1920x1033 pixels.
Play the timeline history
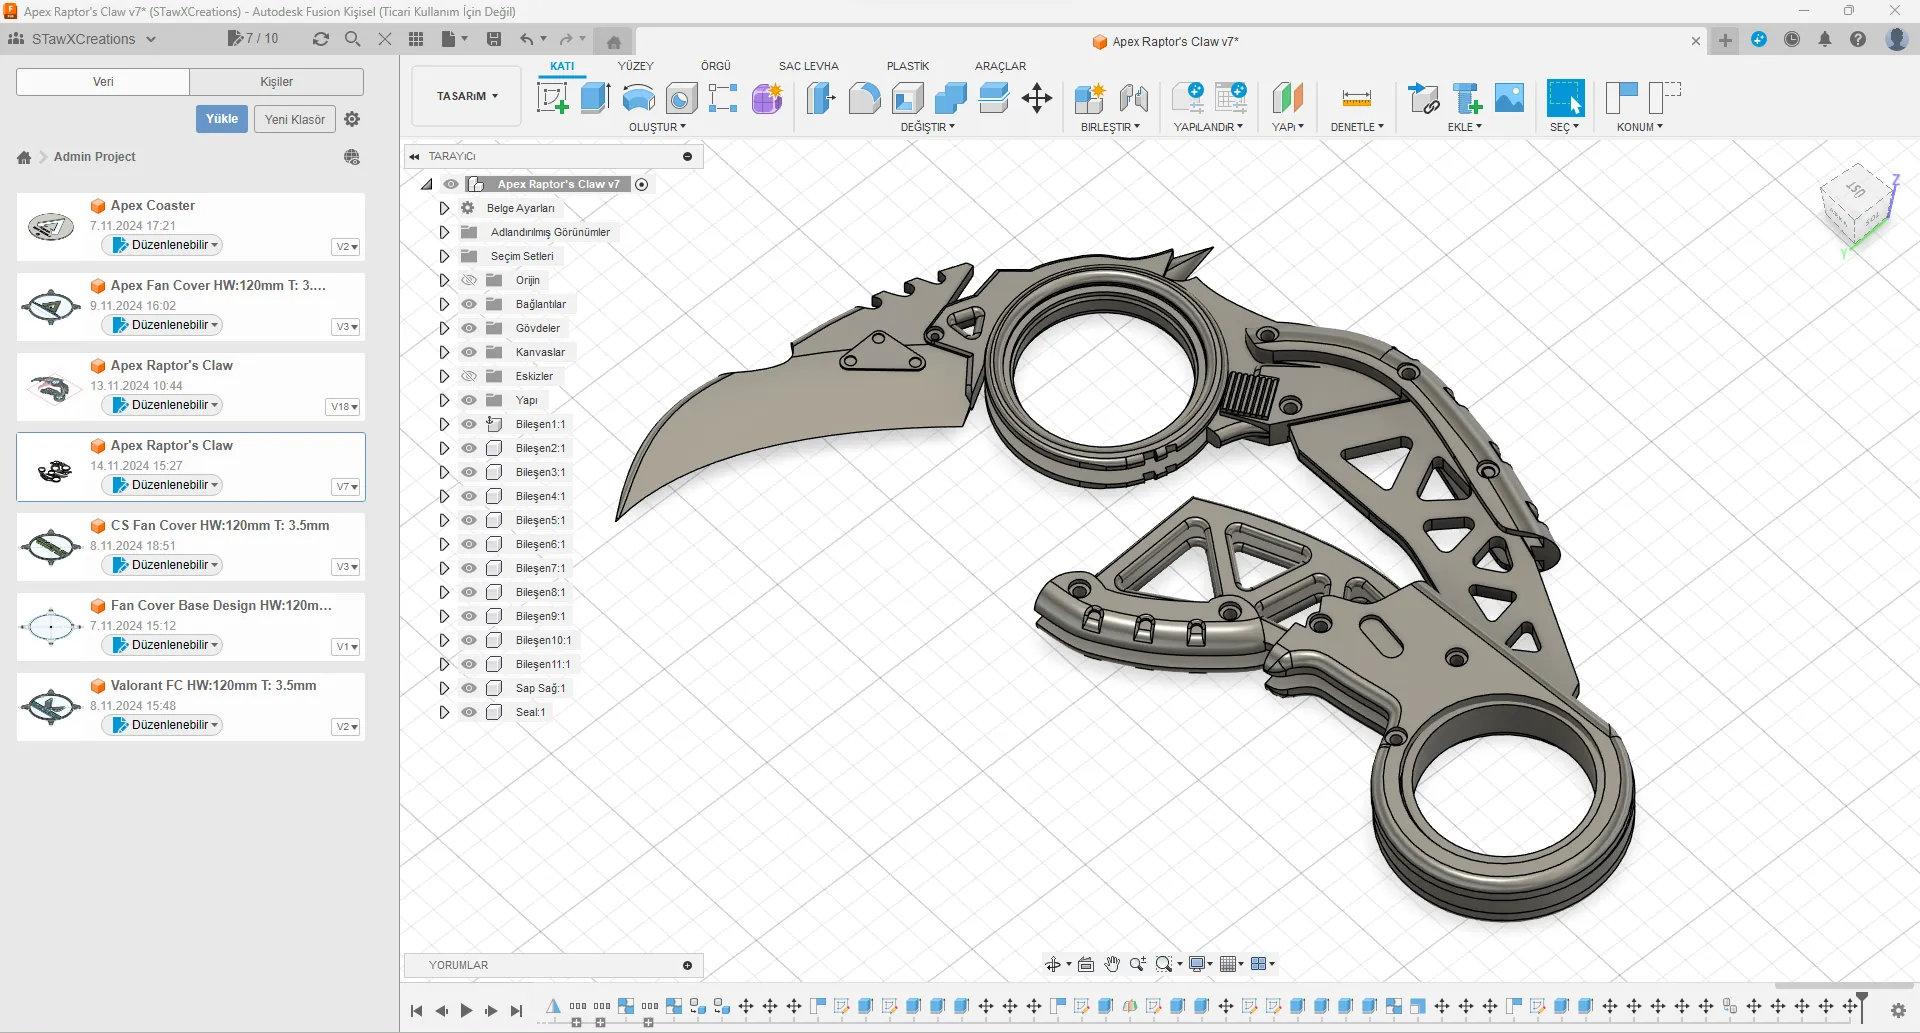(466, 1011)
